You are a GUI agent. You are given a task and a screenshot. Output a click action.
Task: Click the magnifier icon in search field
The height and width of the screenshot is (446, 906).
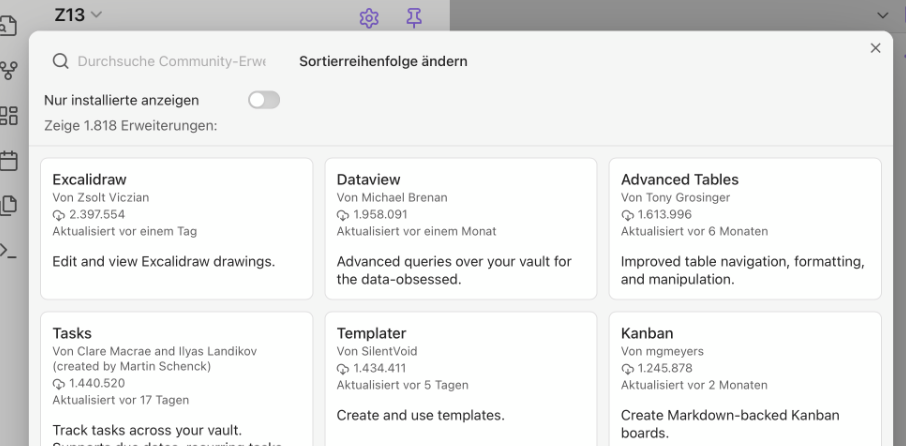pos(61,62)
